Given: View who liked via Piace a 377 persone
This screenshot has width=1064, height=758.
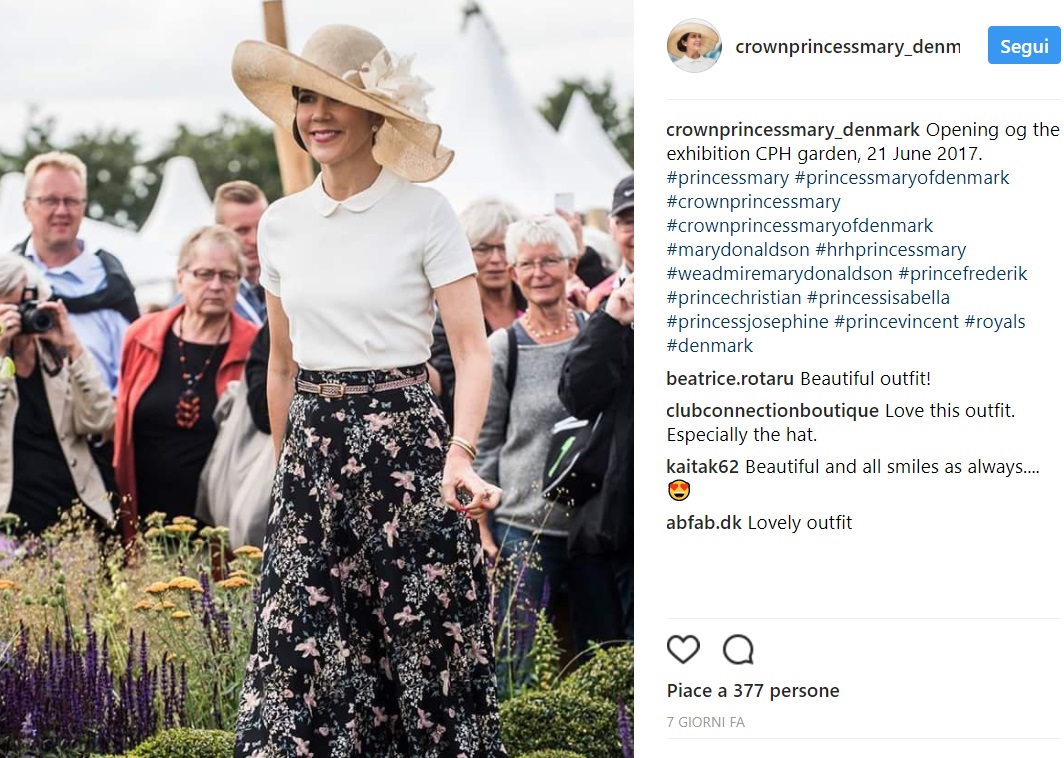Looking at the screenshot, I should tap(753, 691).
